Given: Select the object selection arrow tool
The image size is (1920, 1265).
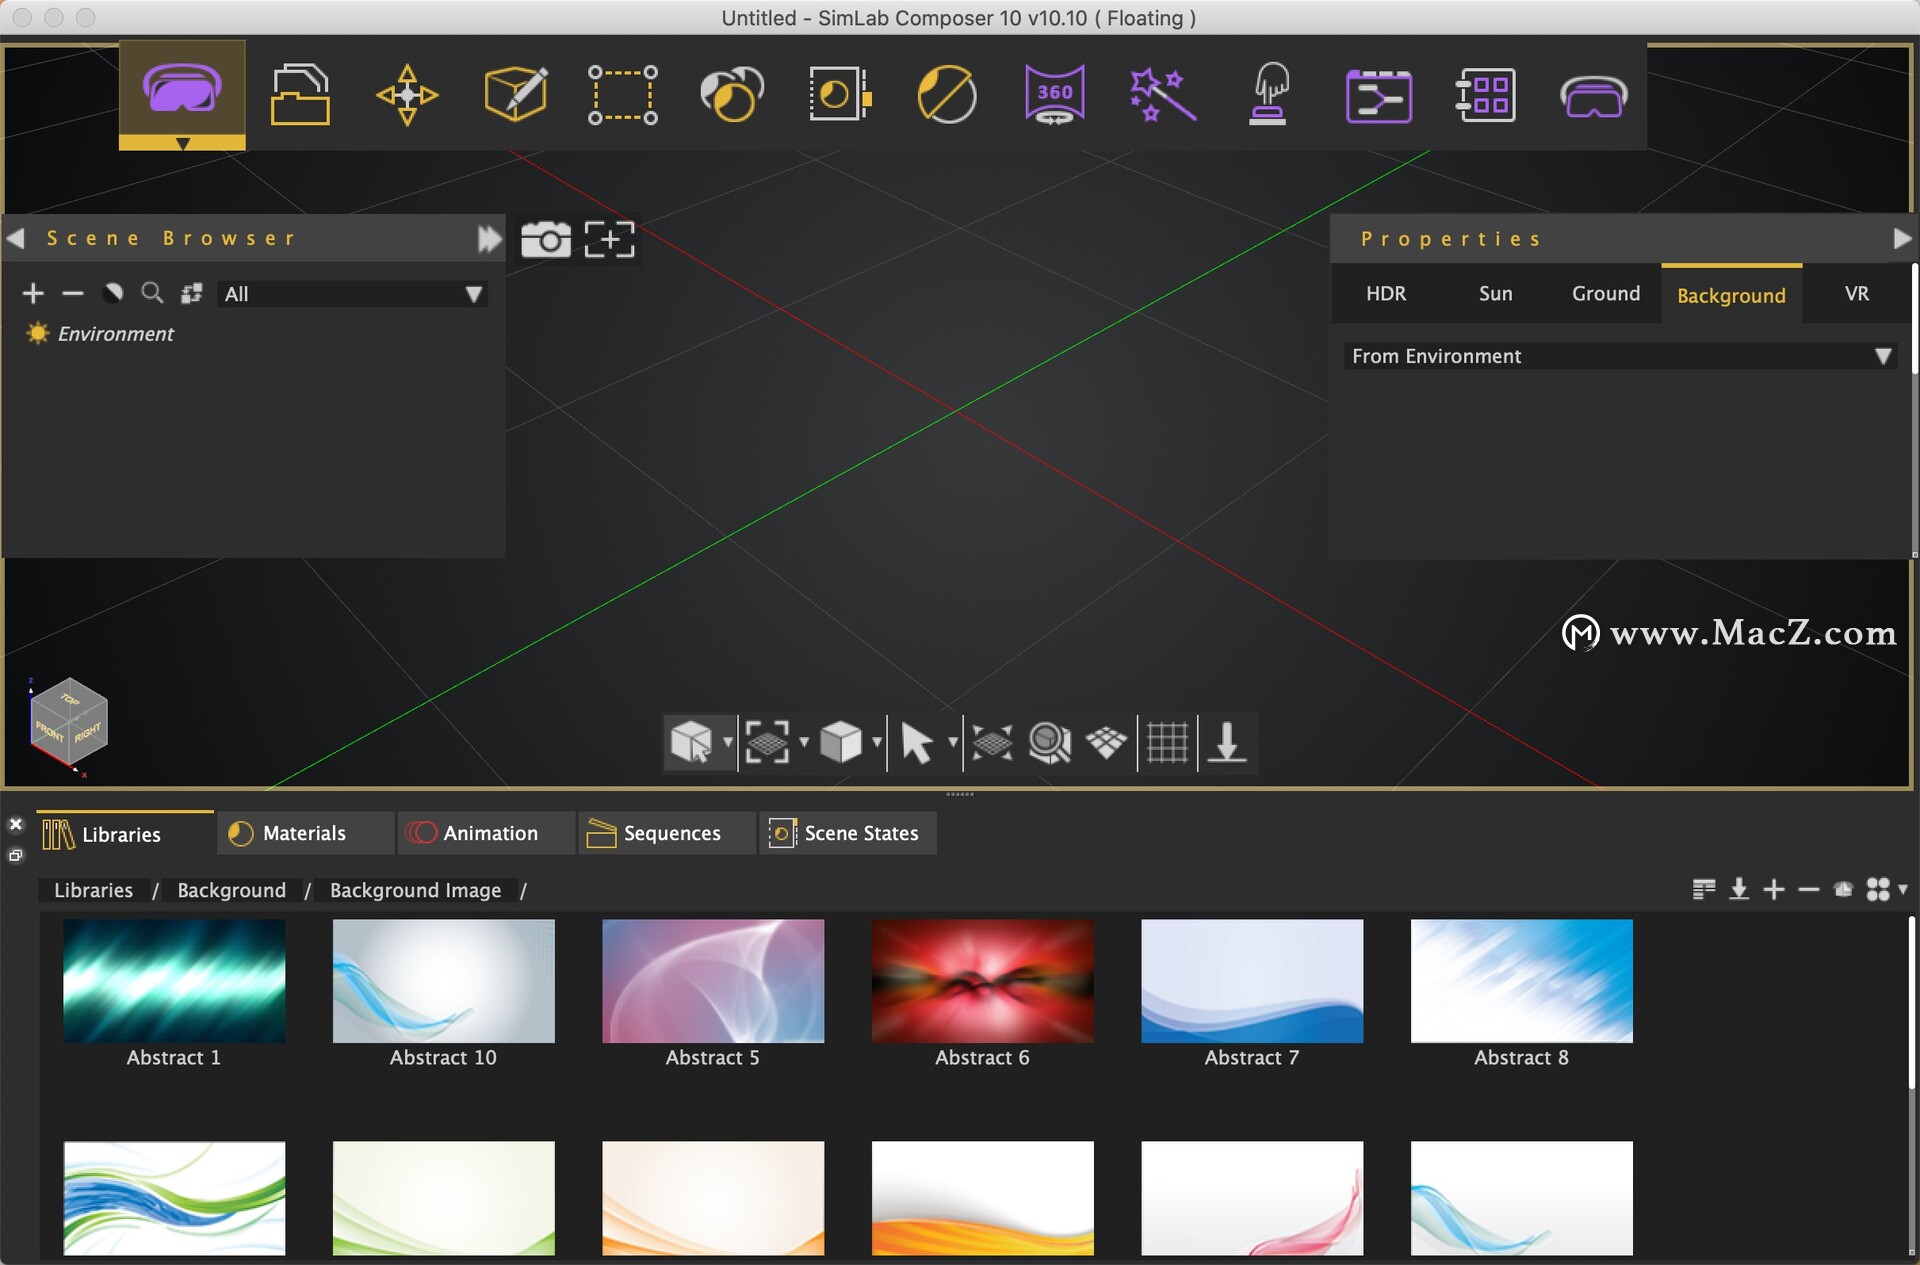Looking at the screenshot, I should [919, 740].
